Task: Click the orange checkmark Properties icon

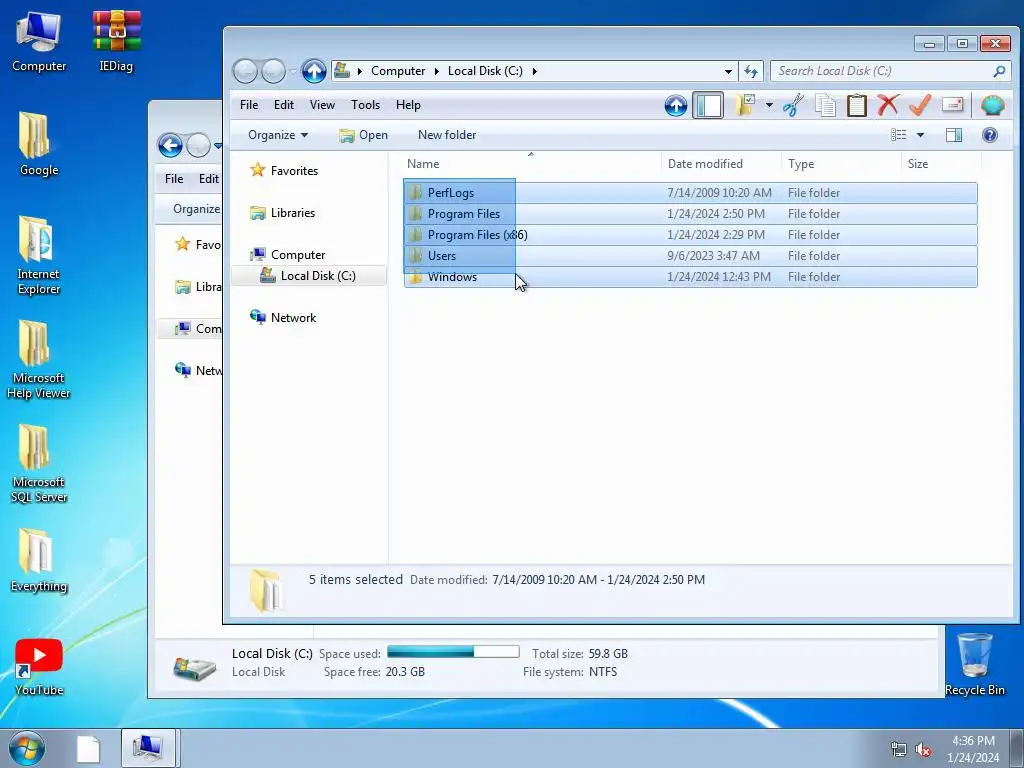Action: click(920, 105)
